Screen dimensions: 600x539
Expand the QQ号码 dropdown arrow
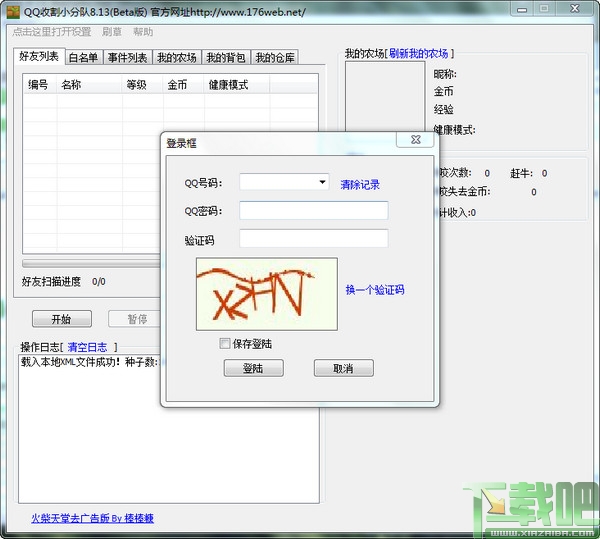point(323,182)
